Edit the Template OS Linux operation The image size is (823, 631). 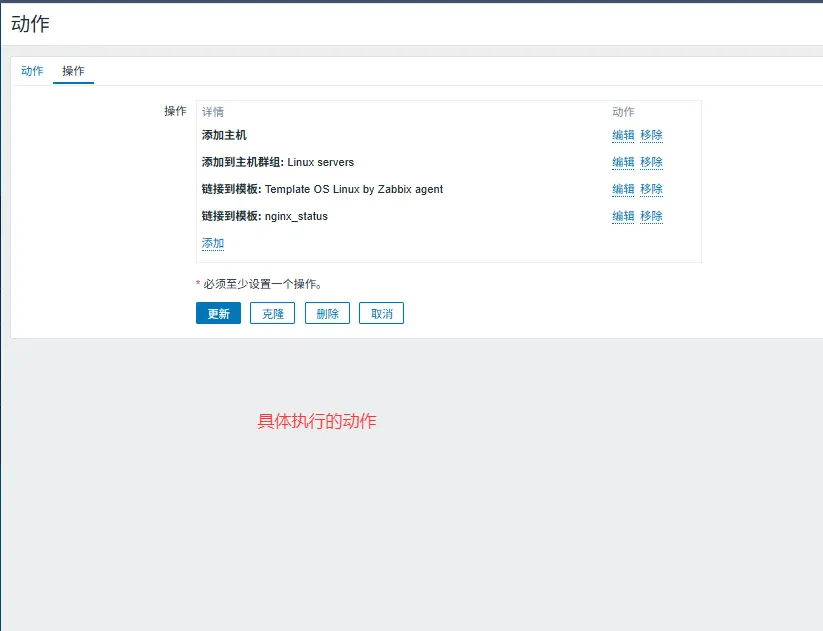click(x=623, y=189)
